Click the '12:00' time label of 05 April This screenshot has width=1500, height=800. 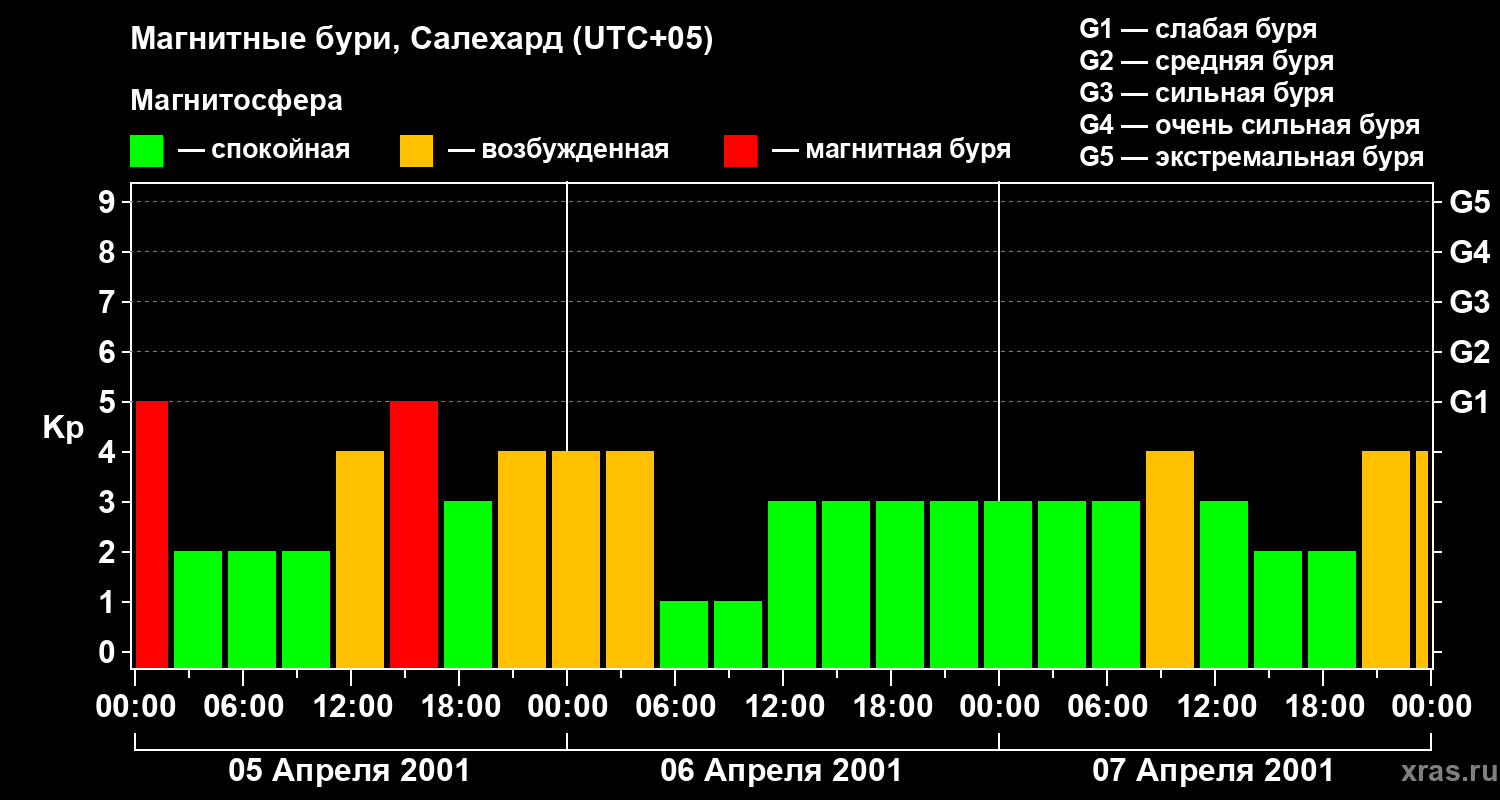click(351, 706)
